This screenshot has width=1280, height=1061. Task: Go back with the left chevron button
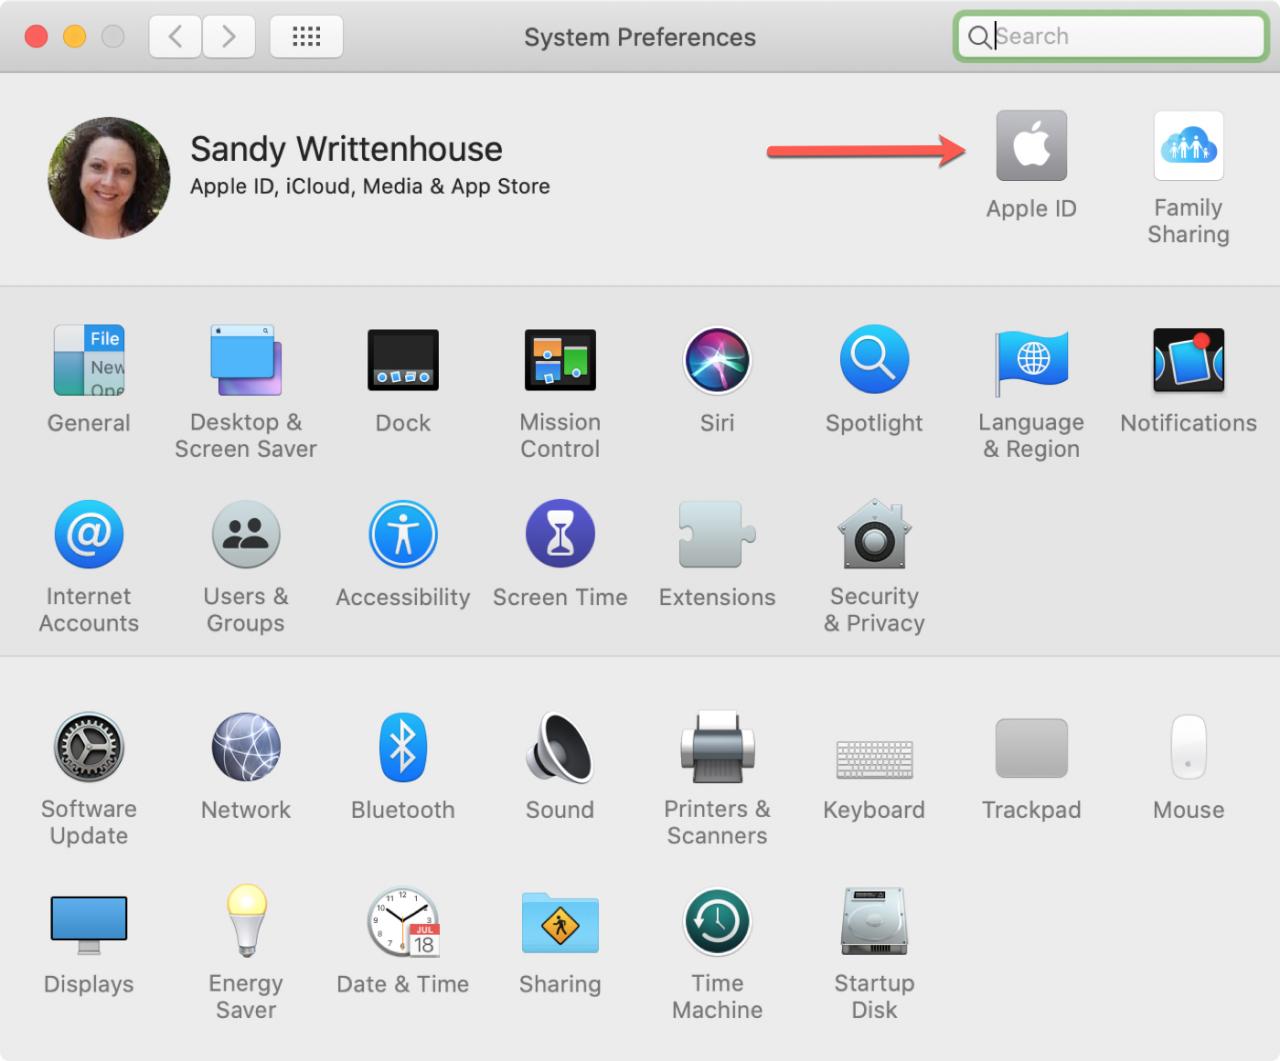click(x=175, y=37)
